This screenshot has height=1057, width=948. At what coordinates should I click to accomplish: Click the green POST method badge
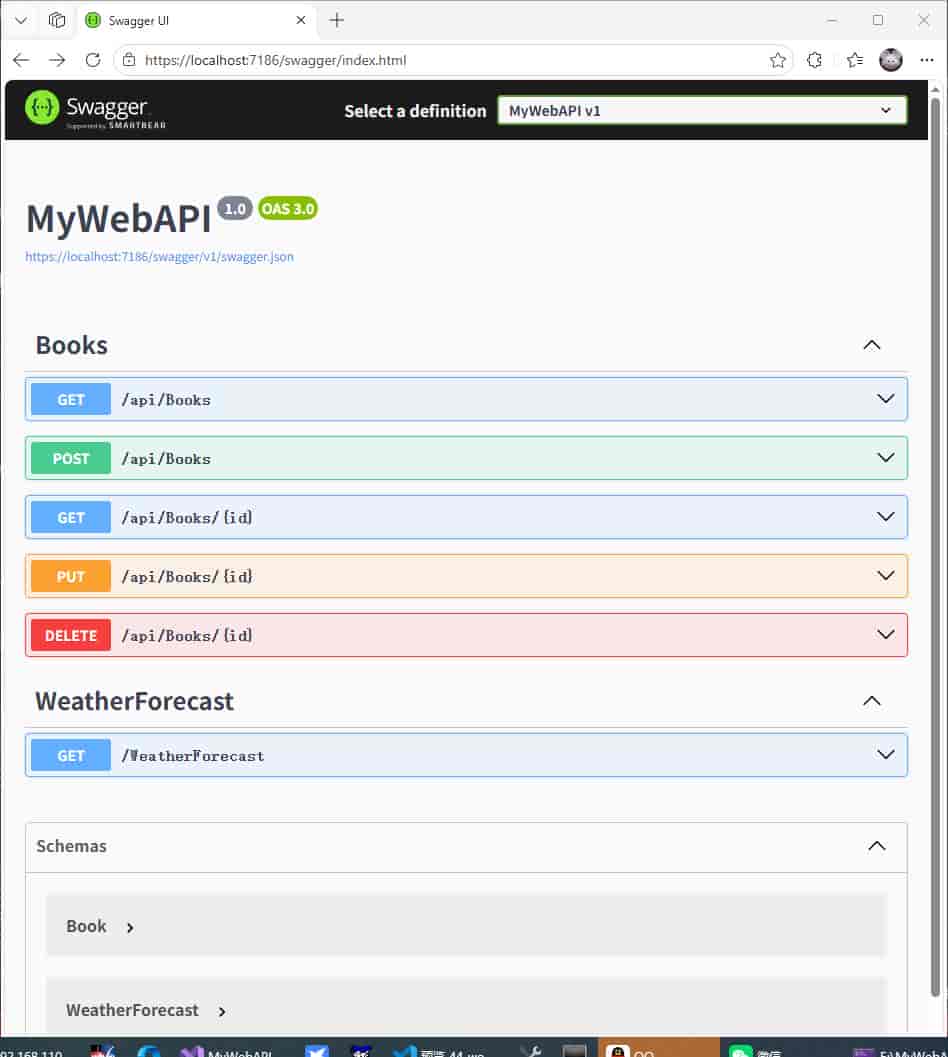pos(71,458)
